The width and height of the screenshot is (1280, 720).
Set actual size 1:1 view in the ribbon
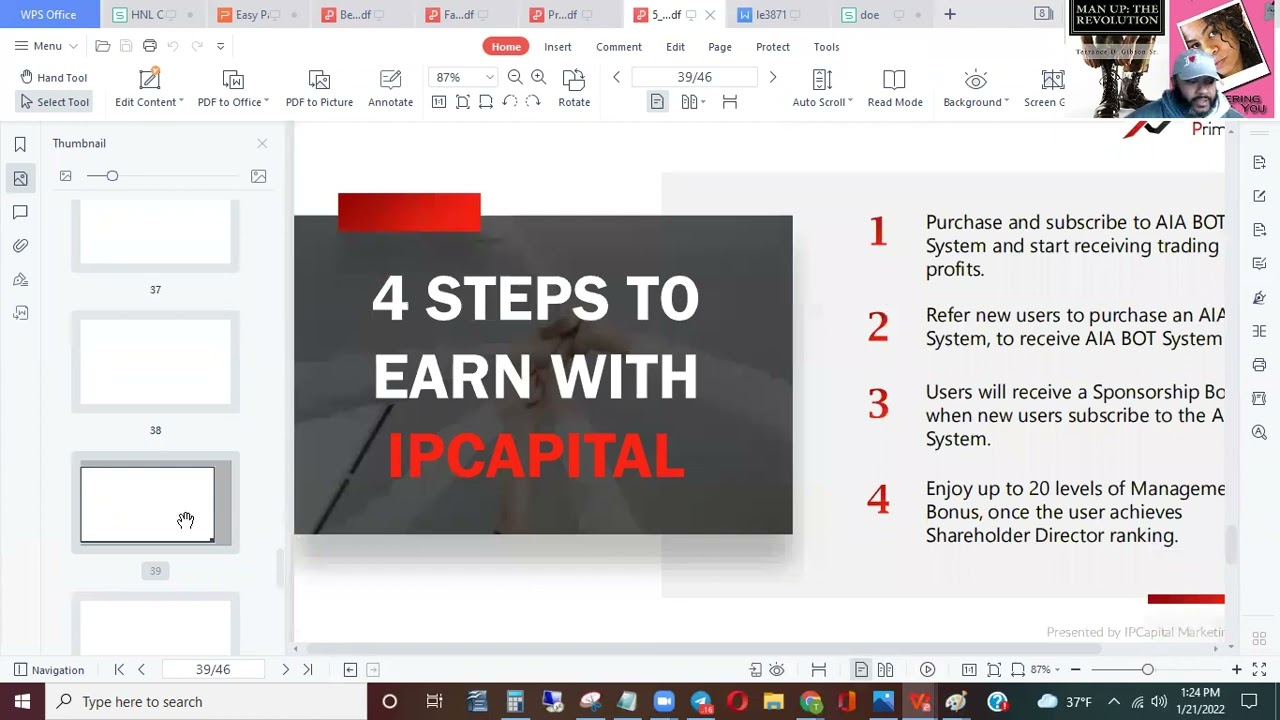coord(439,102)
